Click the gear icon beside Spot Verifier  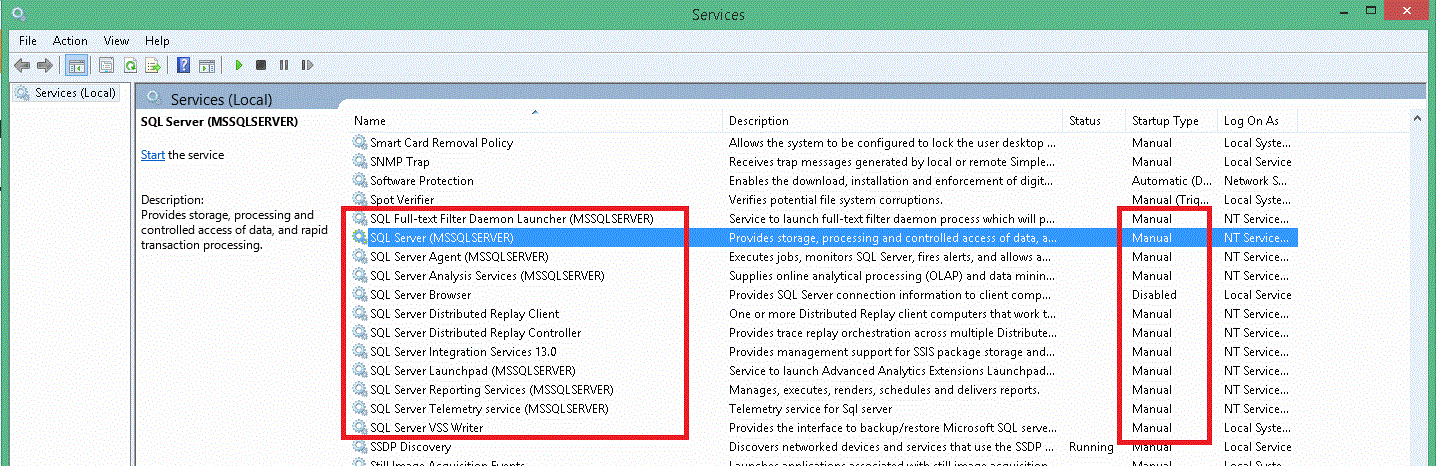click(360, 200)
